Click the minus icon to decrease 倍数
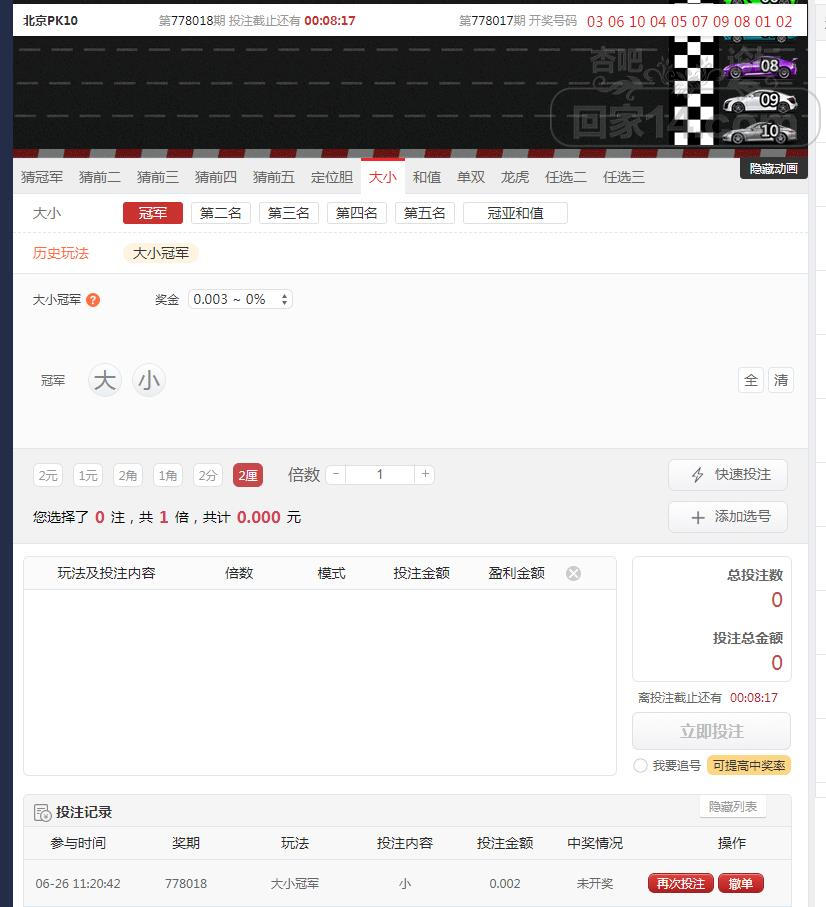This screenshot has width=826, height=907. point(336,475)
